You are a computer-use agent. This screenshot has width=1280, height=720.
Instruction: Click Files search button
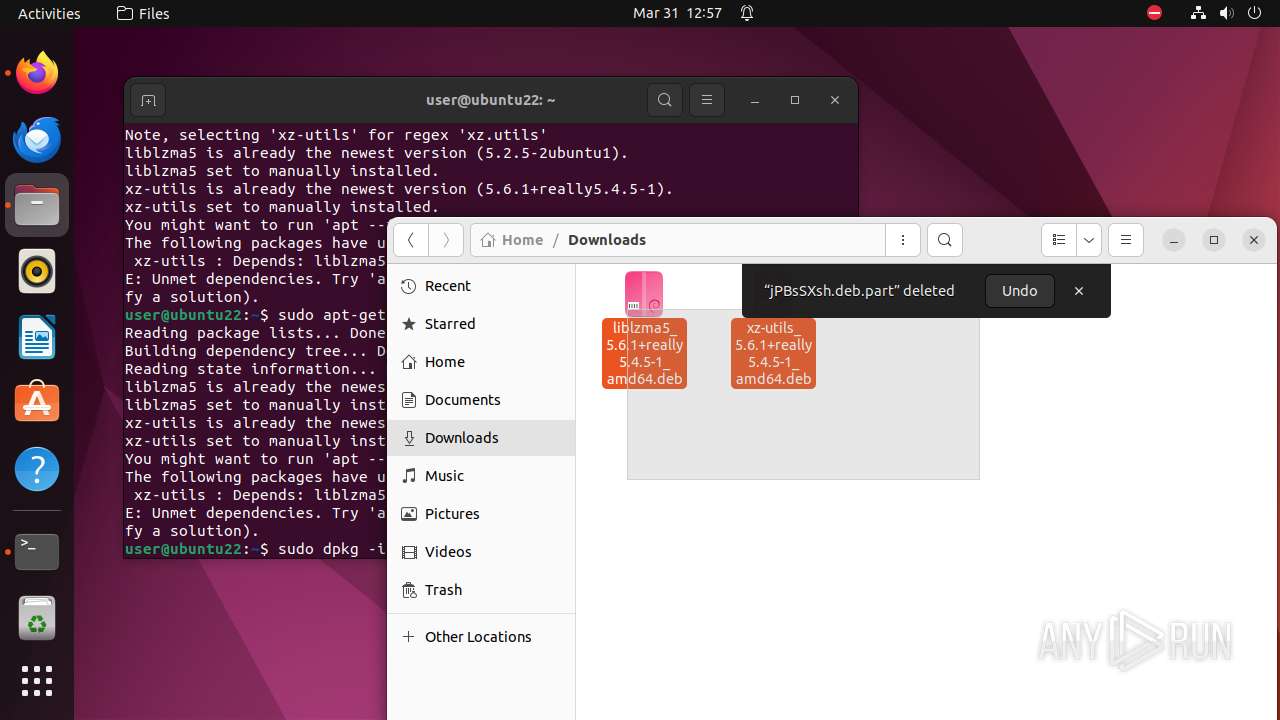coord(945,240)
